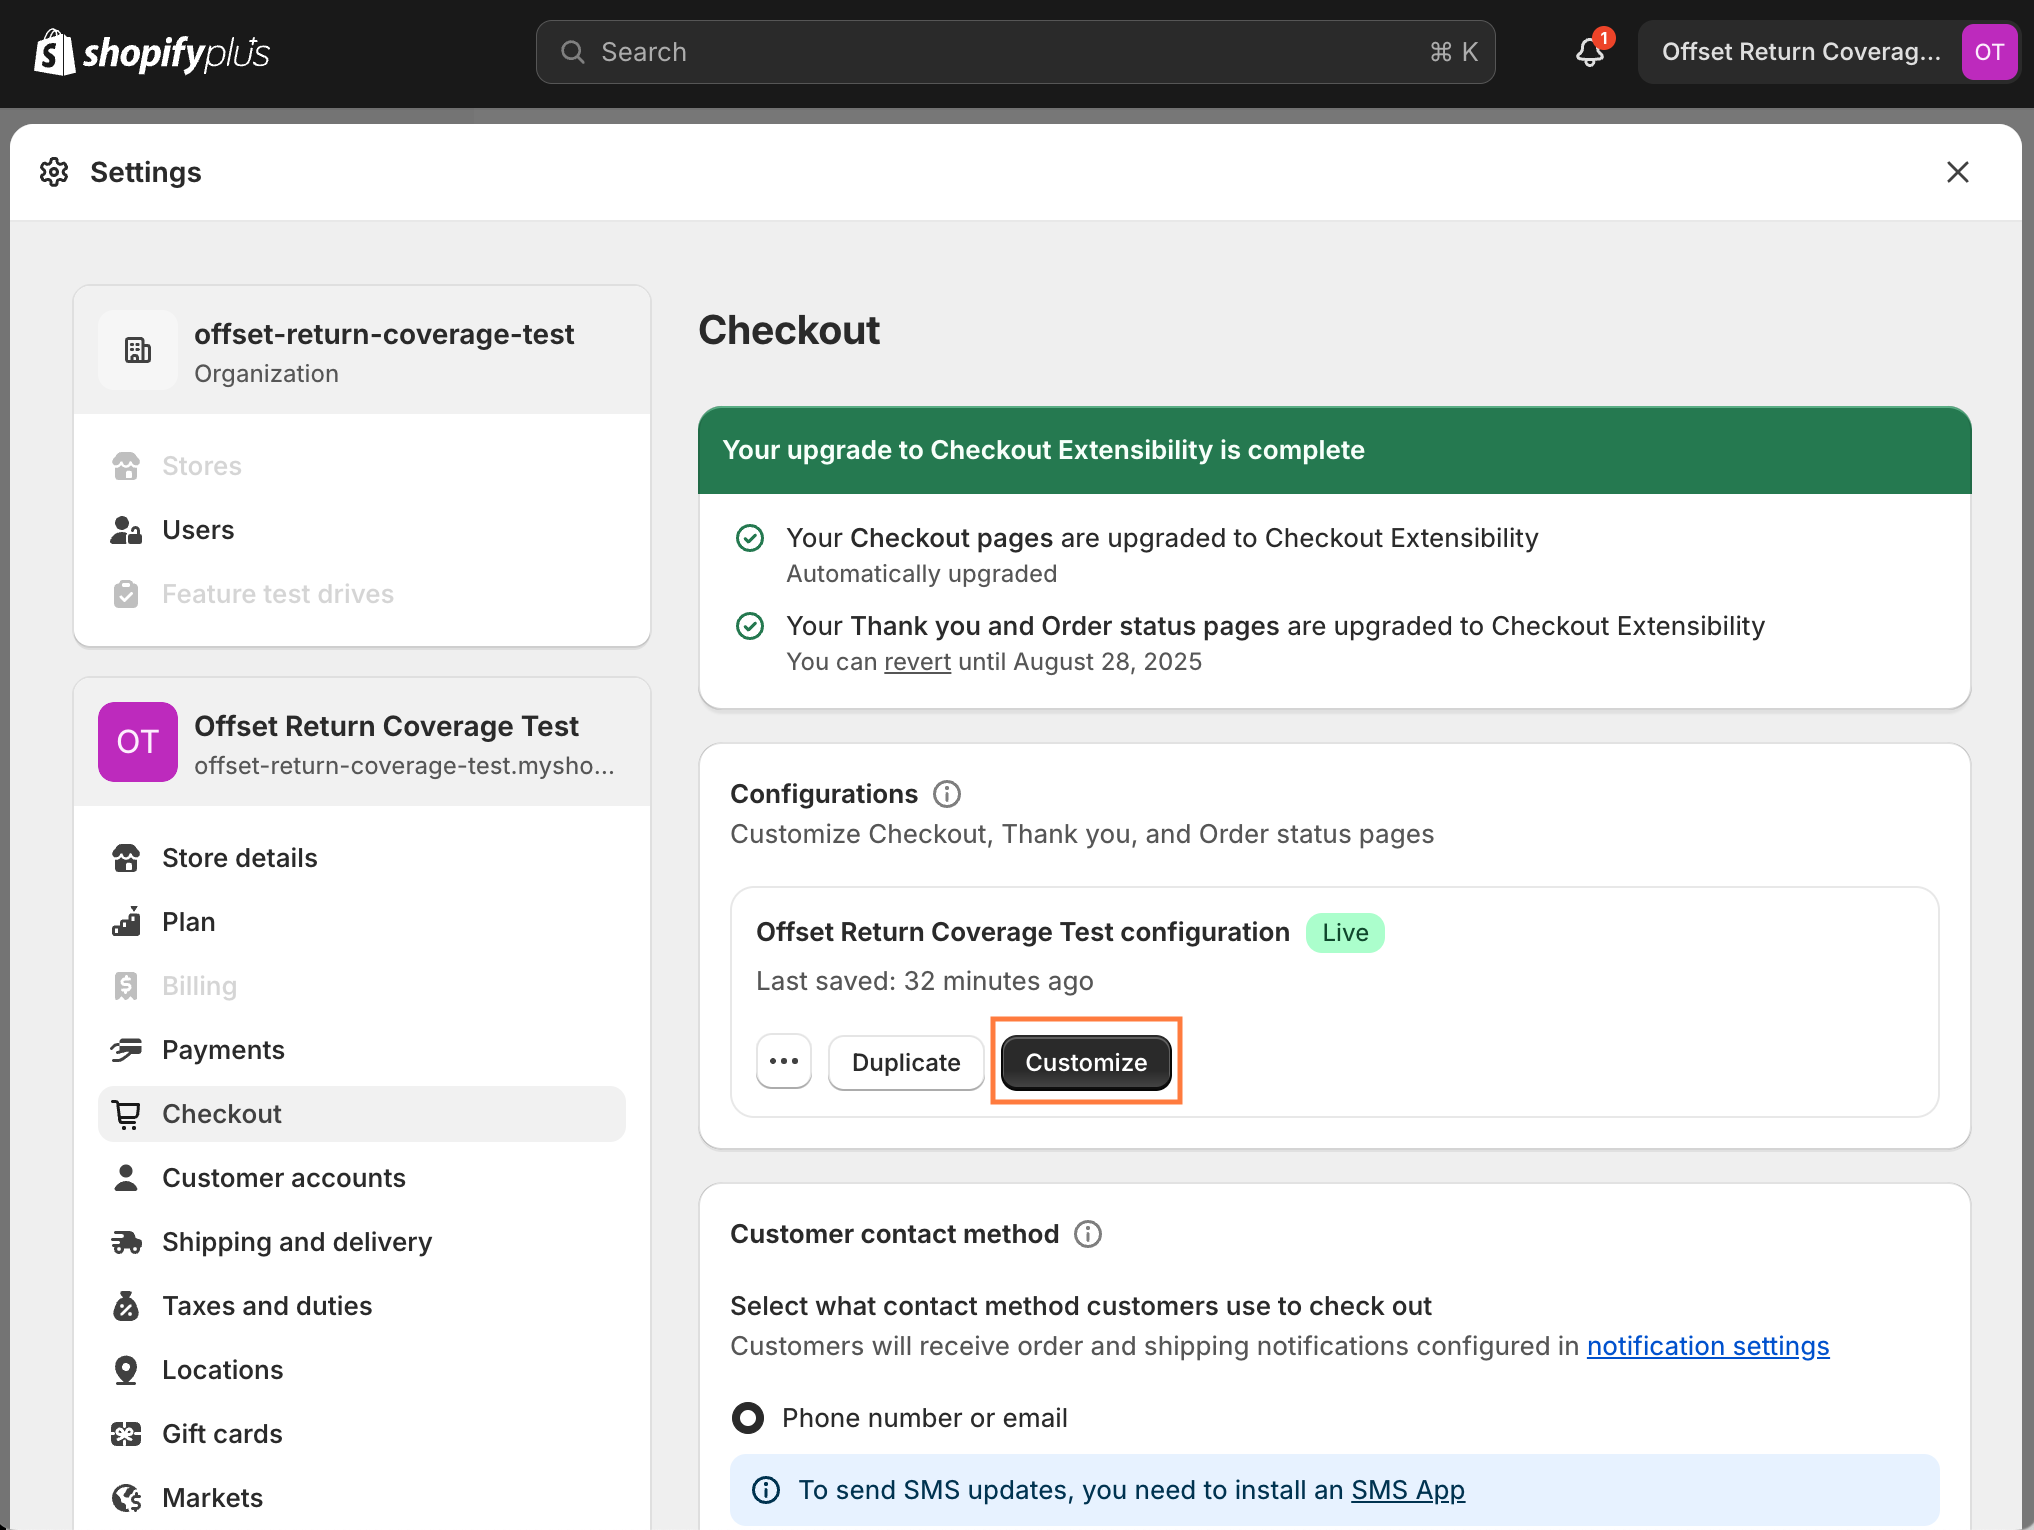
Task: Open the Users settings page
Action: pos(198,530)
